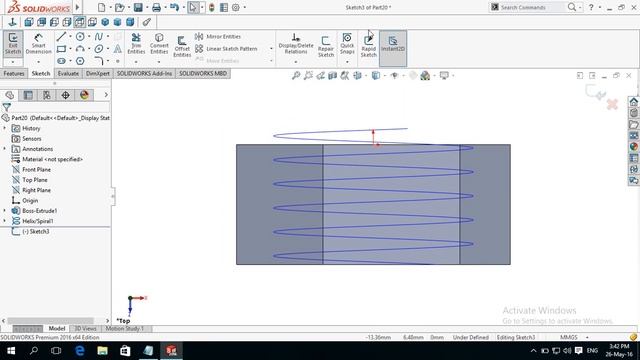This screenshot has width=640, height=360.
Task: Select the Sketch Fillet tool
Action: [x=99, y=61]
